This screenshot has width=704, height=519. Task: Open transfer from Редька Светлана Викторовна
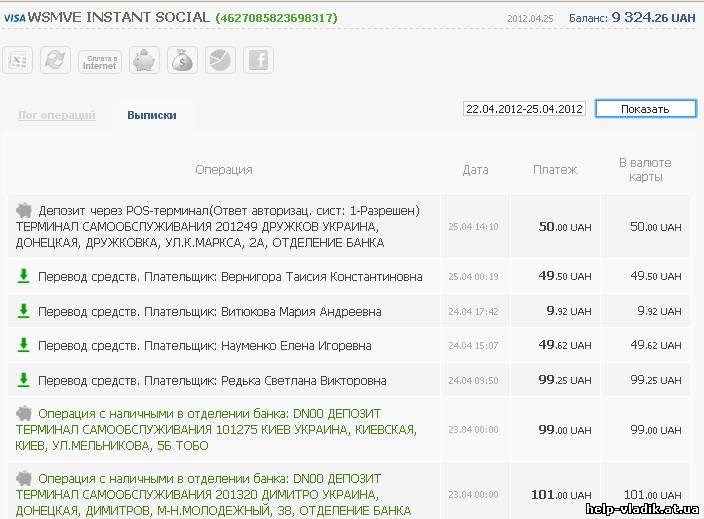point(212,381)
